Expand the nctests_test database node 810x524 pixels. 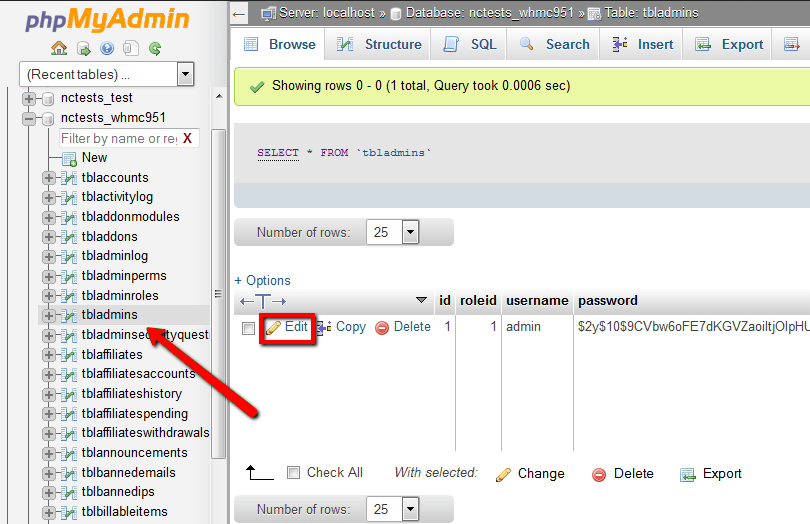coord(29,98)
